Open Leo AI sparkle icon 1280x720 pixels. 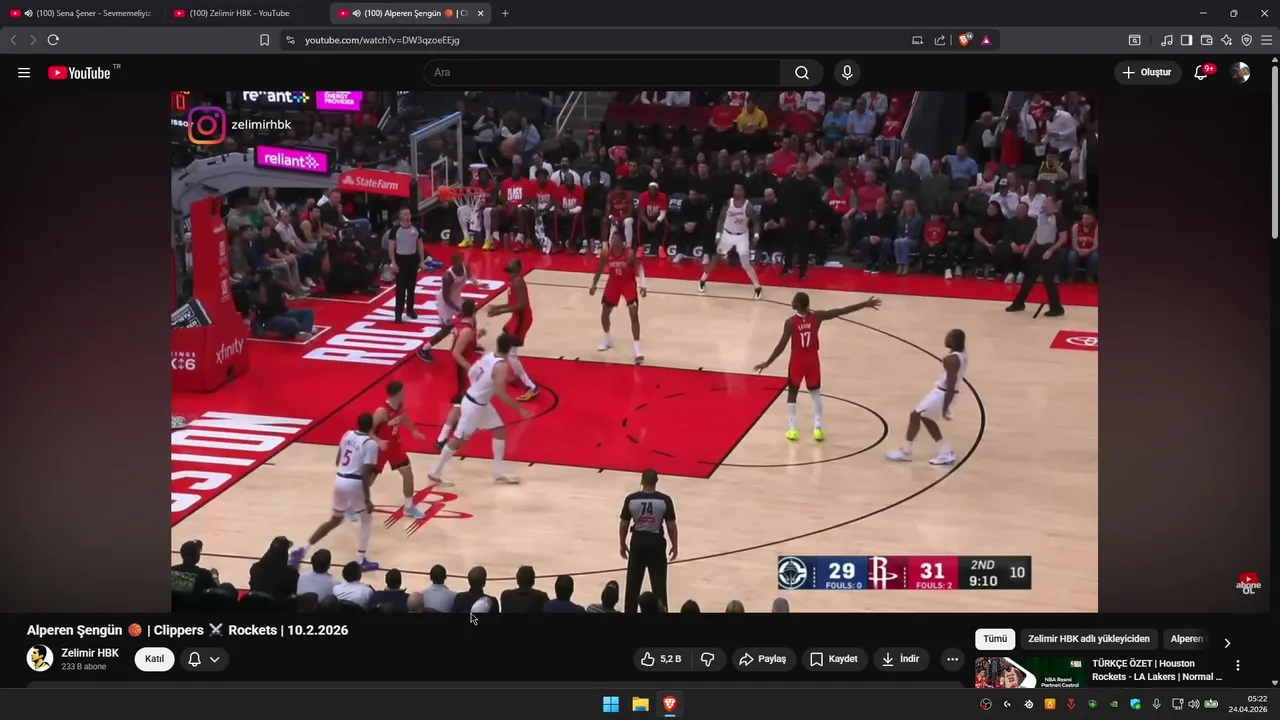1226,40
